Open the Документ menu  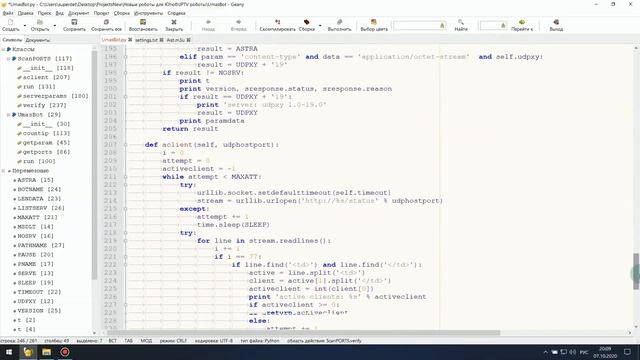click(x=78, y=13)
